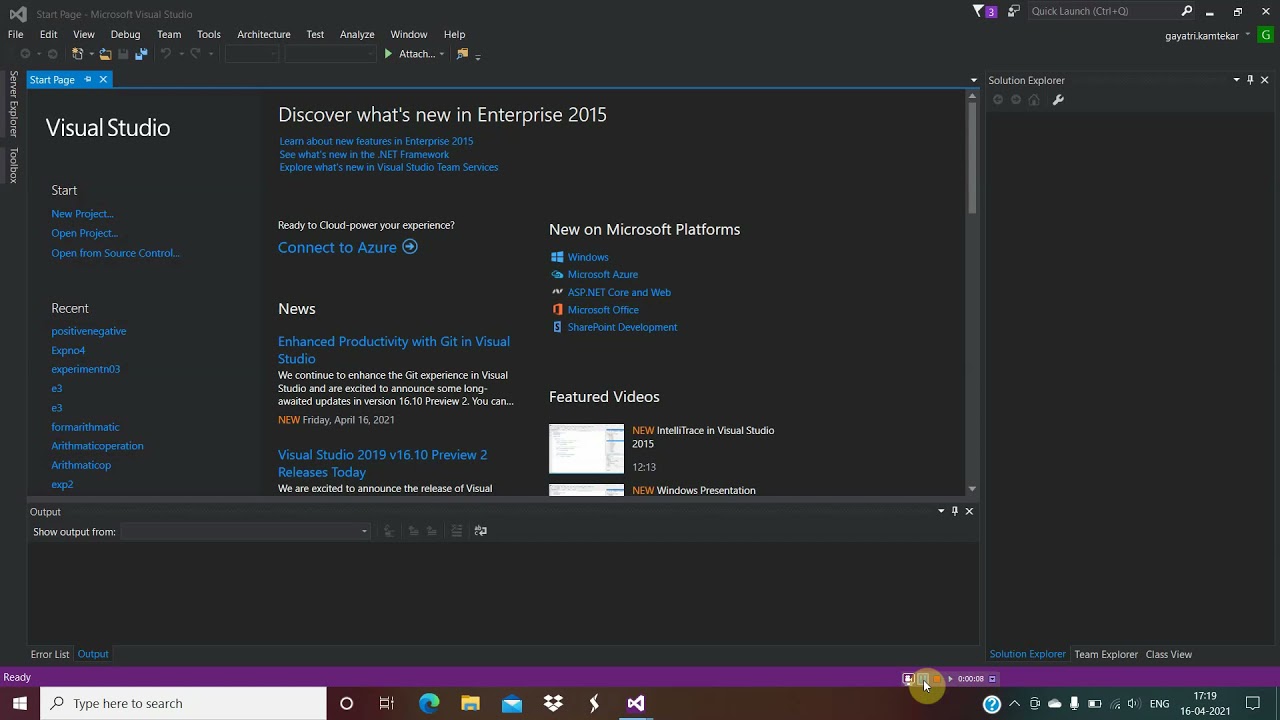Open the Server Explorer side tab

click(13, 103)
